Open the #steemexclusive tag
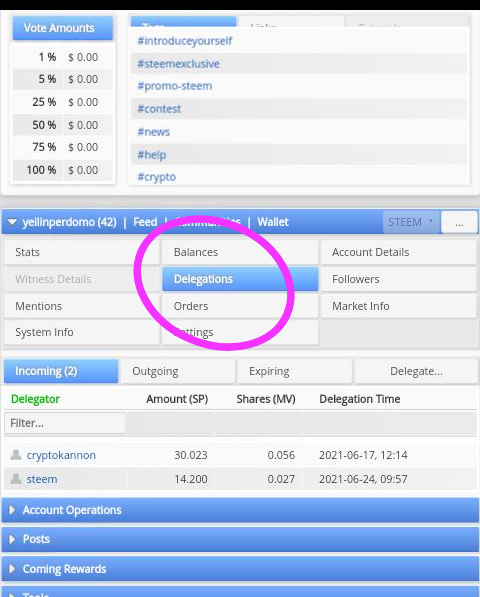 pos(179,64)
